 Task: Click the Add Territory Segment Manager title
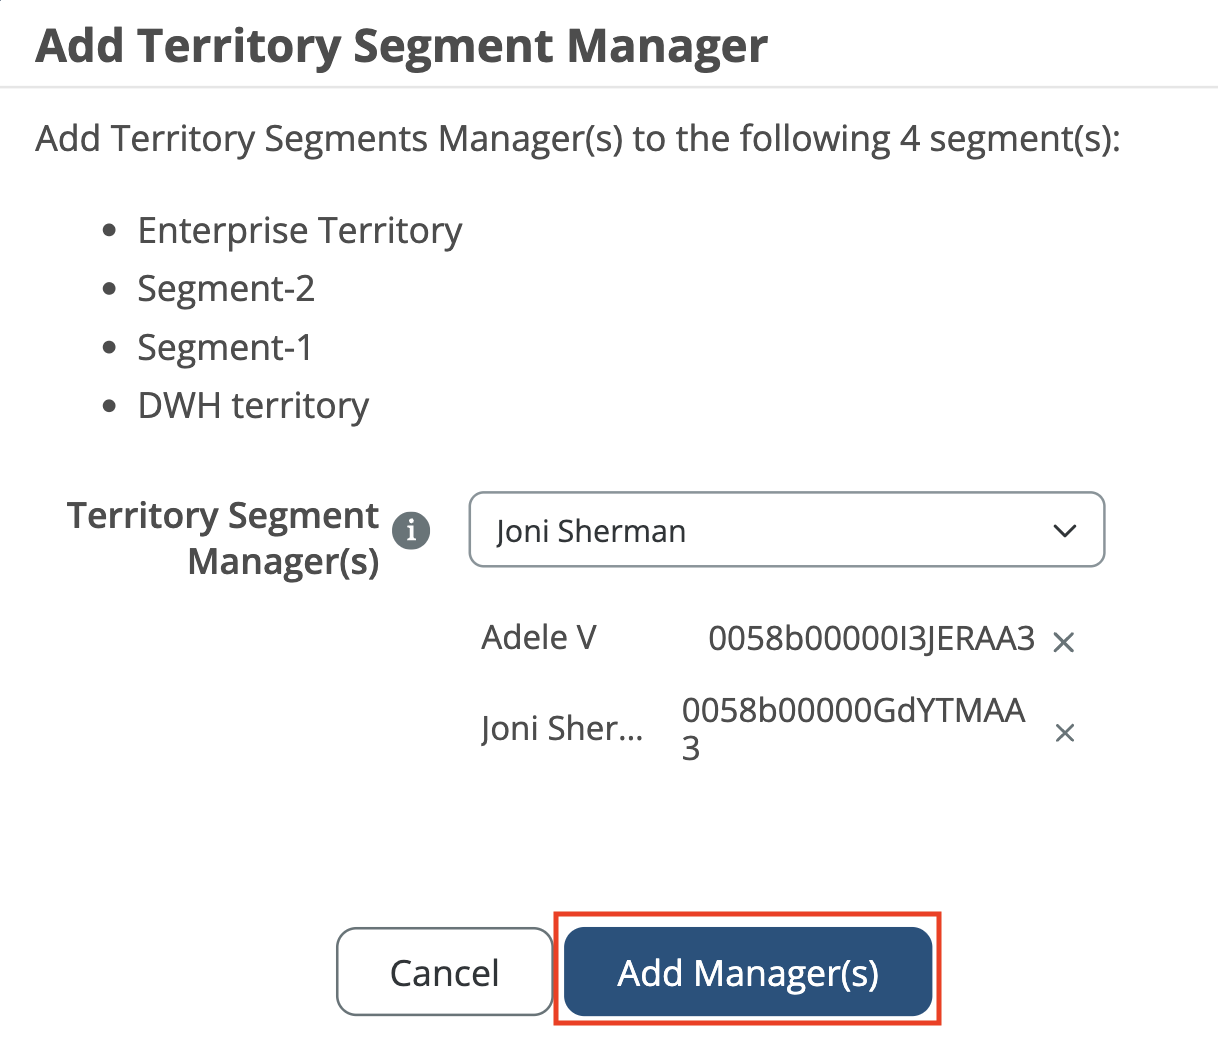point(401,46)
